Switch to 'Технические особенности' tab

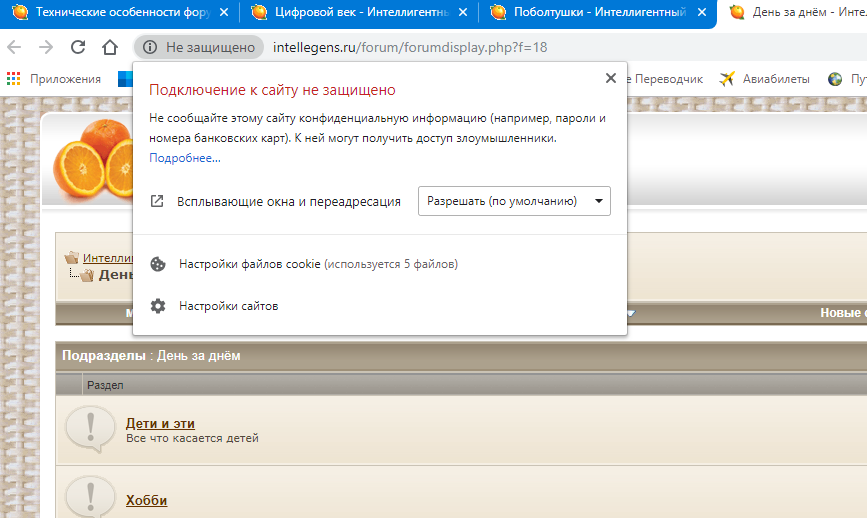pos(120,13)
